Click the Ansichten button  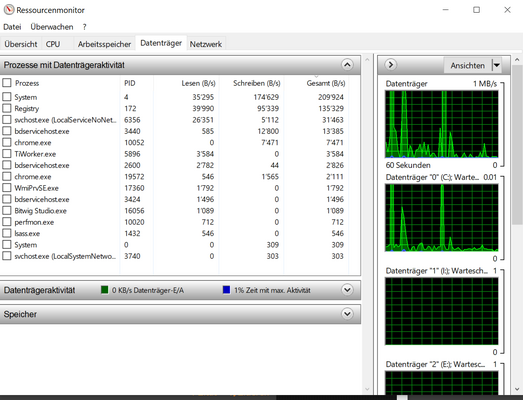(468, 65)
